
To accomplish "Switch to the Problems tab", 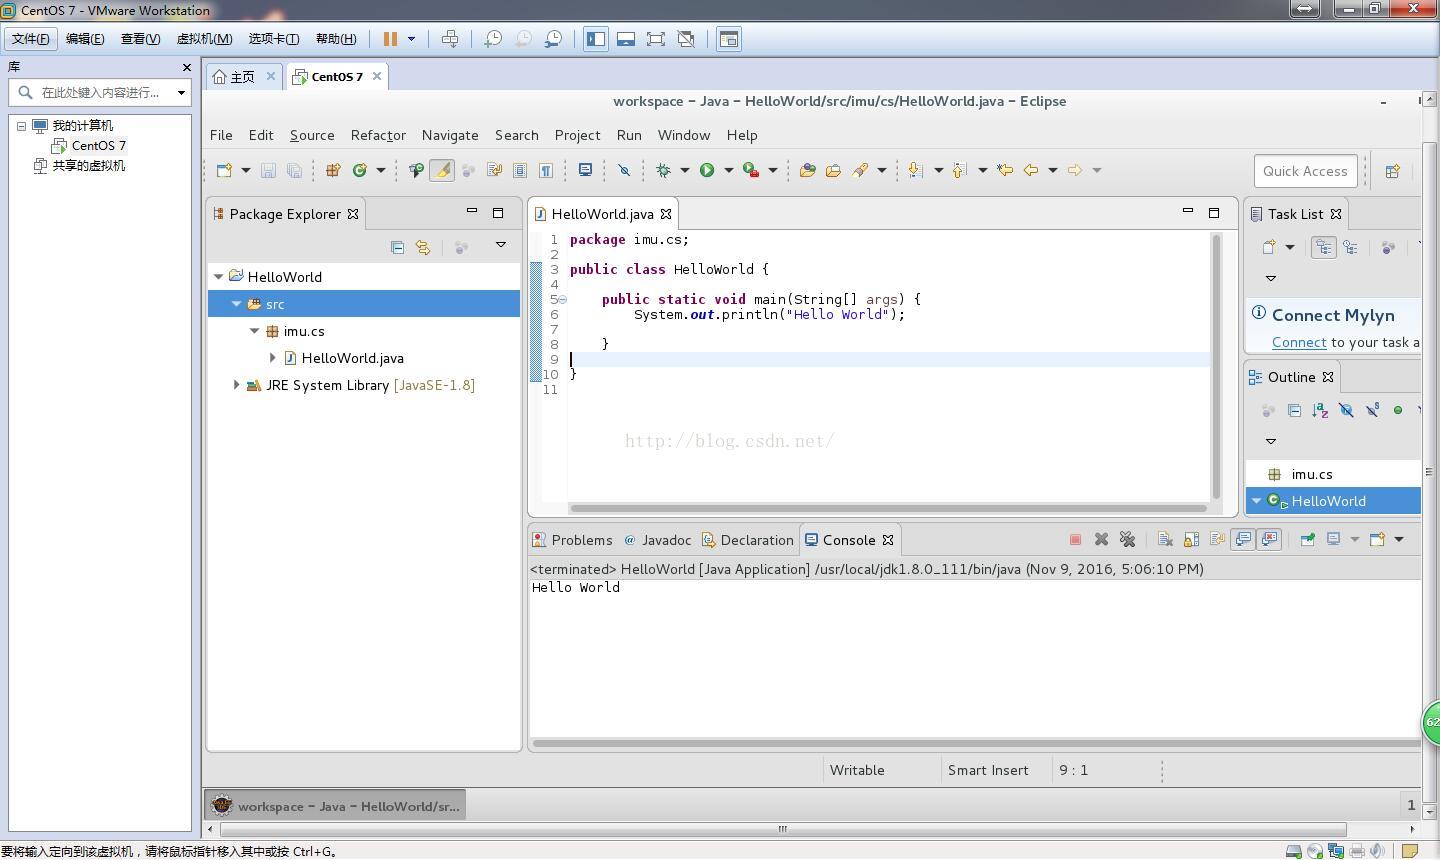I will [x=581, y=540].
